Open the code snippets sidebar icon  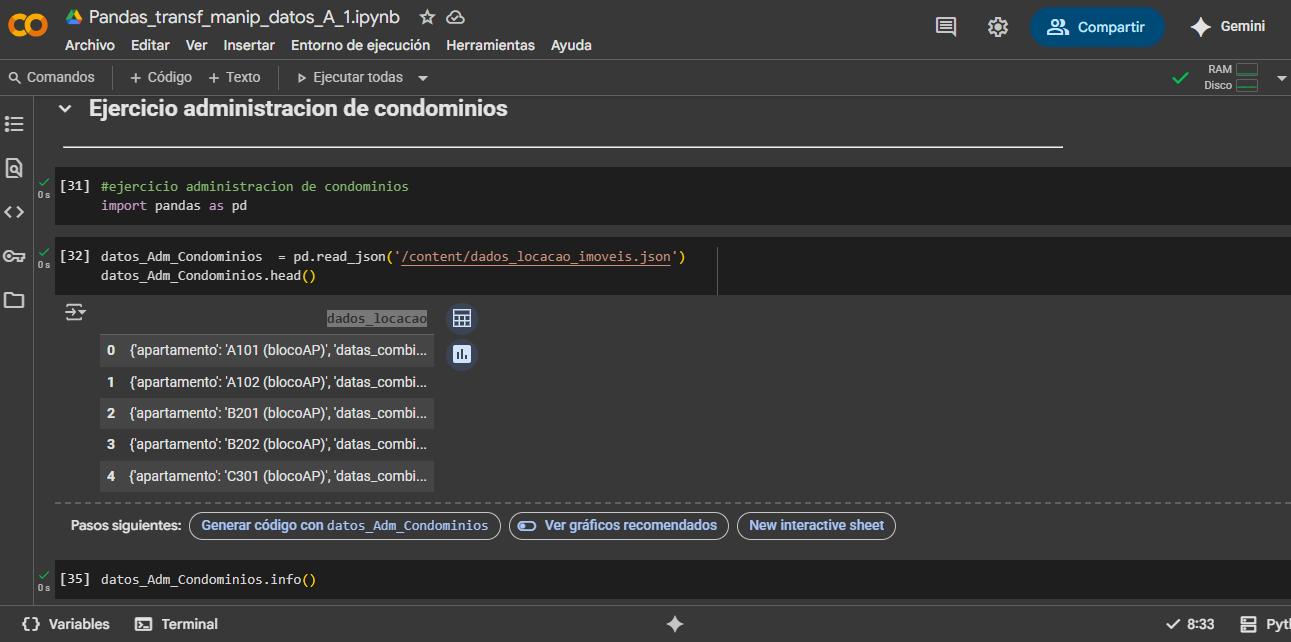[x=14, y=212]
